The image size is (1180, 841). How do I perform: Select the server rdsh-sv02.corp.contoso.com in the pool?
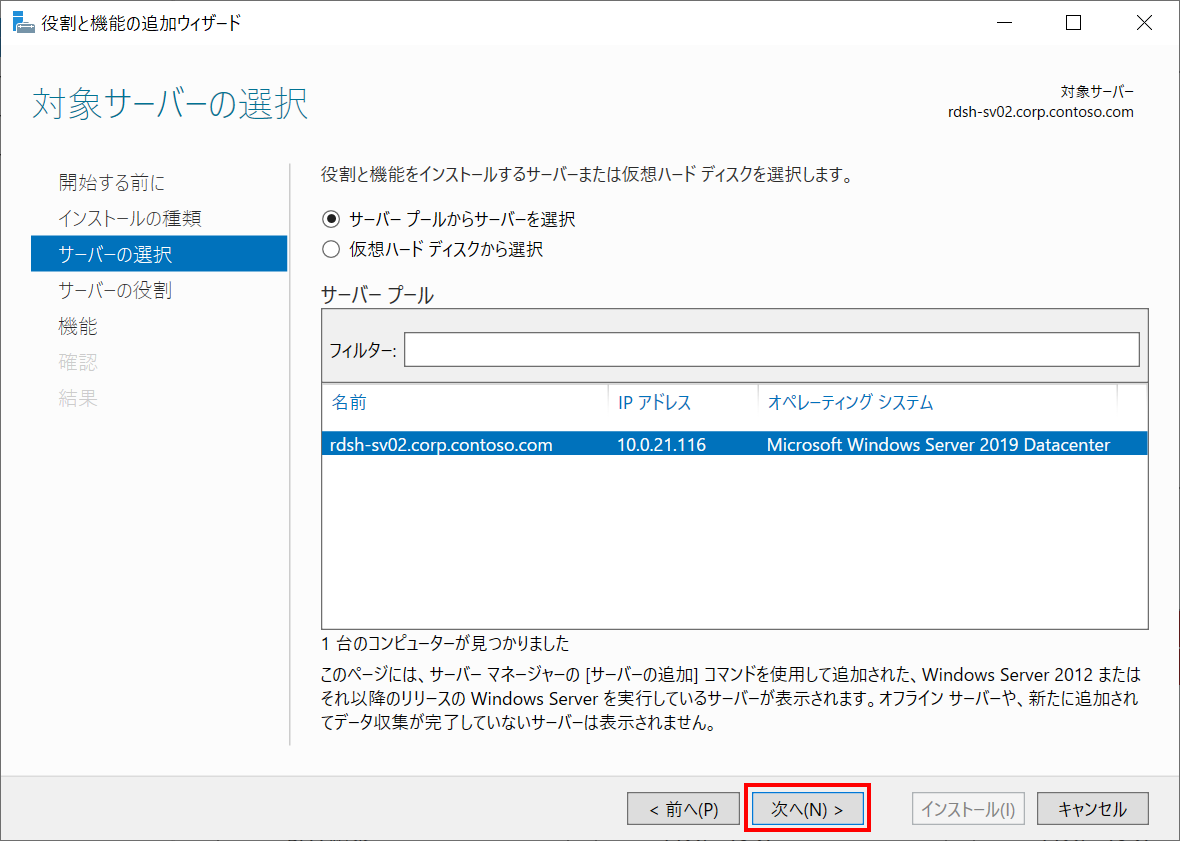click(x=450, y=444)
